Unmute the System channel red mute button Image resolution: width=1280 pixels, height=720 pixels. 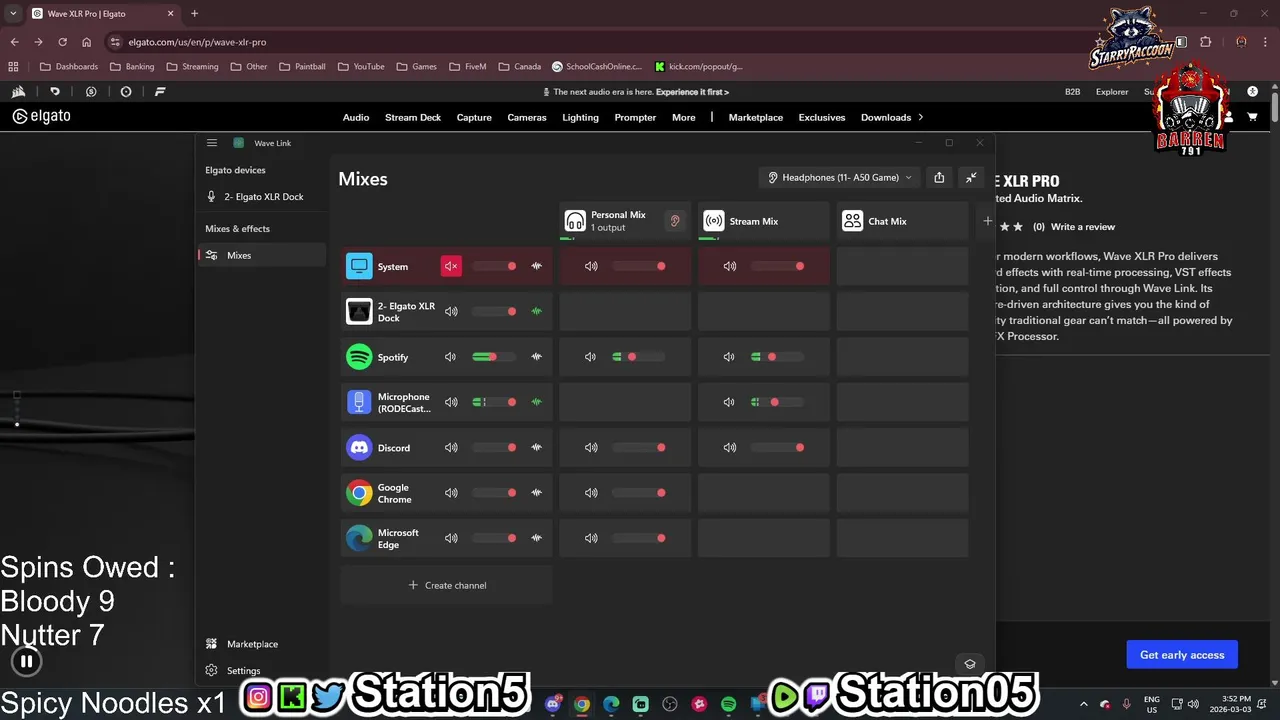[x=451, y=266]
